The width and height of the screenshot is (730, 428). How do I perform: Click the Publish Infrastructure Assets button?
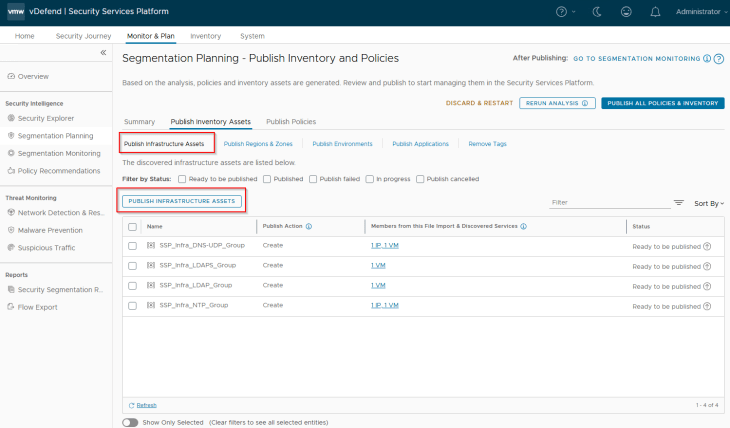point(182,201)
